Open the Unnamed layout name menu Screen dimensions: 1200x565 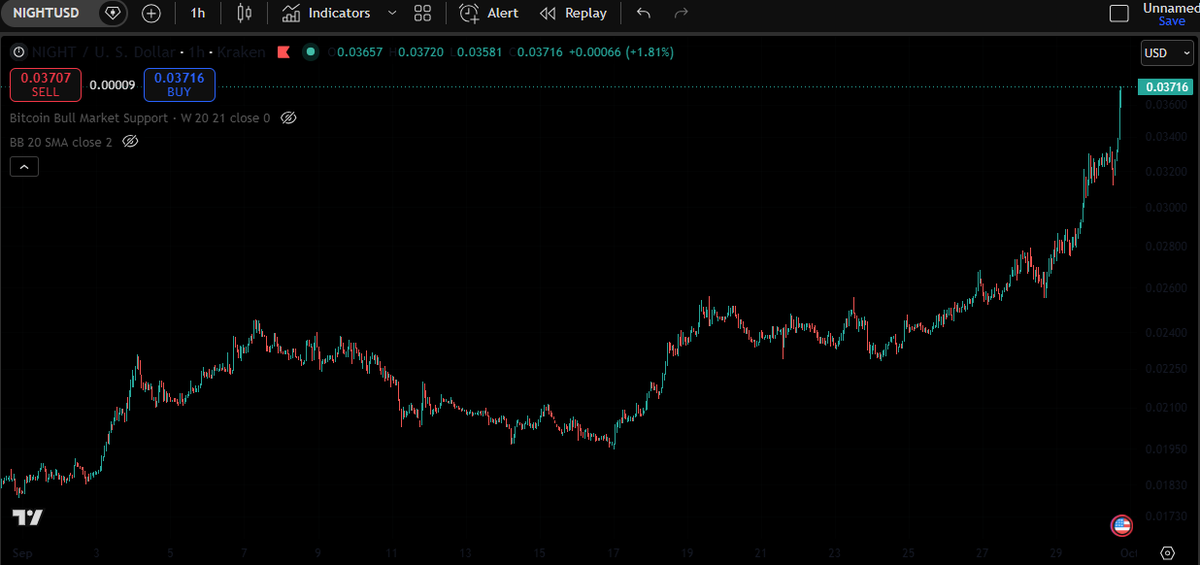pyautogui.click(x=1171, y=7)
